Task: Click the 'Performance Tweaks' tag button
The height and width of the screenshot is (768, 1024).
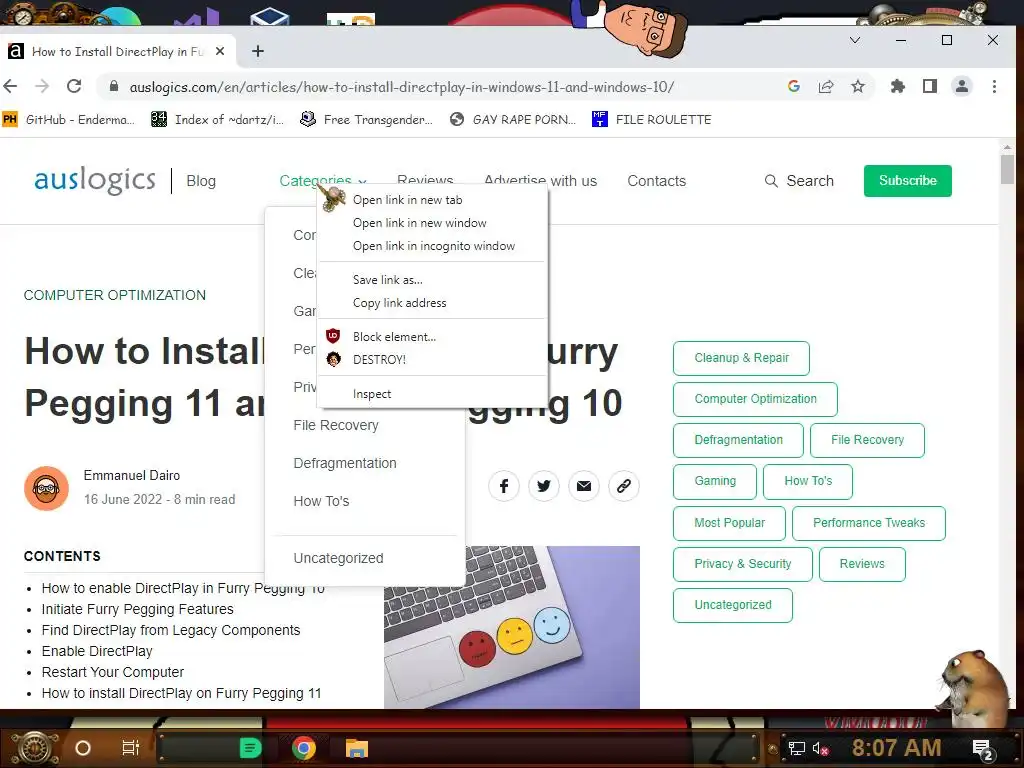Action: [x=869, y=523]
